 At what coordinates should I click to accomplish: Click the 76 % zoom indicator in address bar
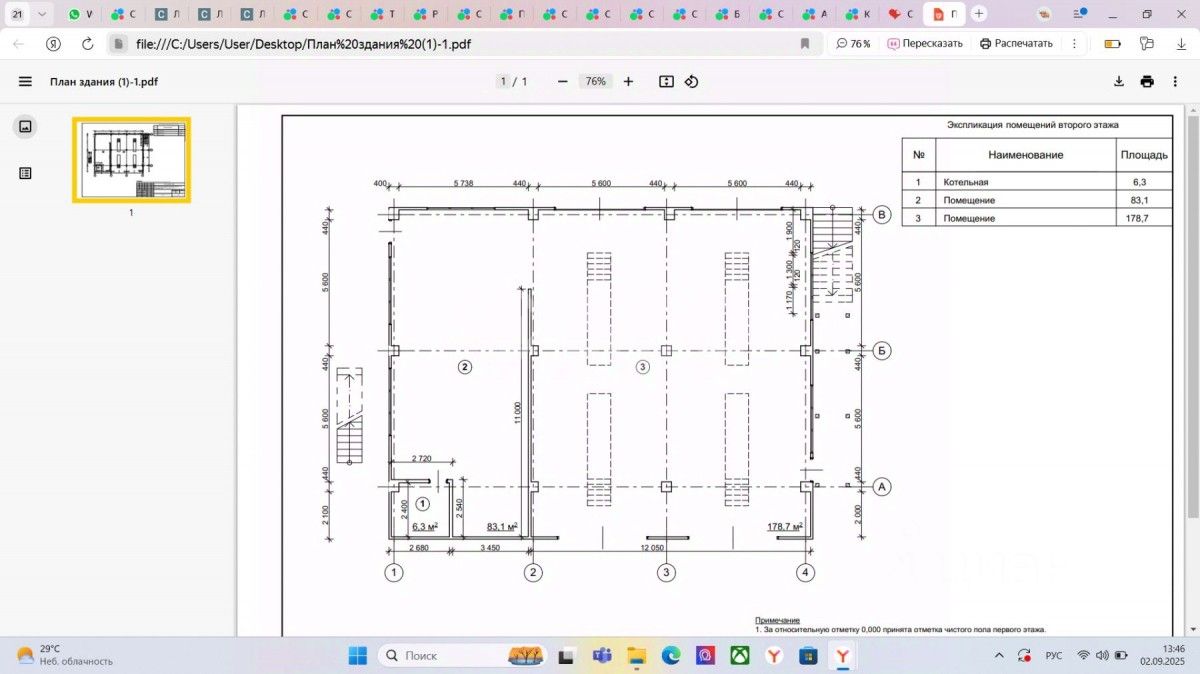click(x=853, y=44)
